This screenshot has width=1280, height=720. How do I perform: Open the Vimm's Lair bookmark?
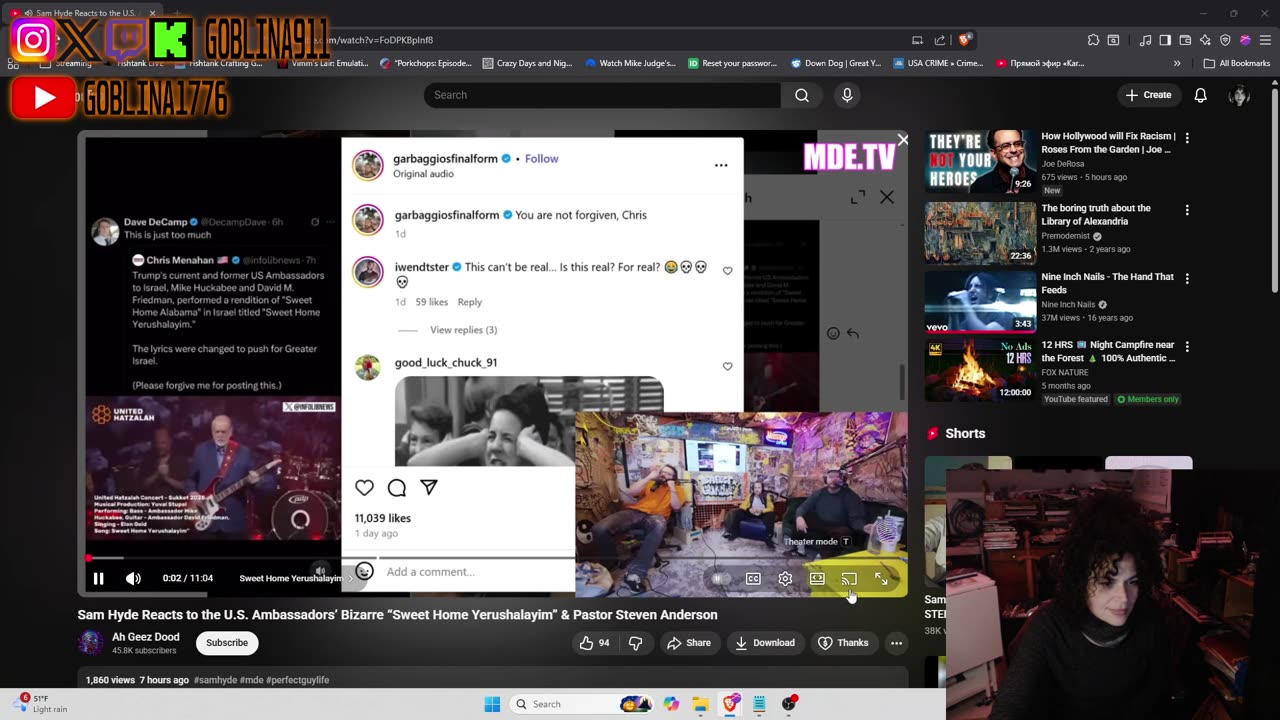point(322,63)
